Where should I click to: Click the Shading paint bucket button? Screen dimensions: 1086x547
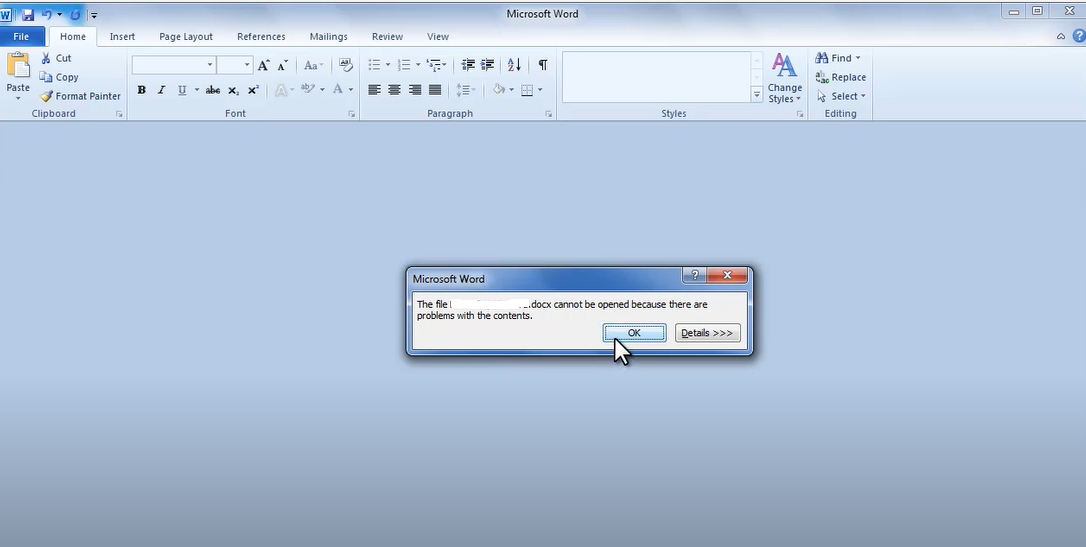coord(499,90)
